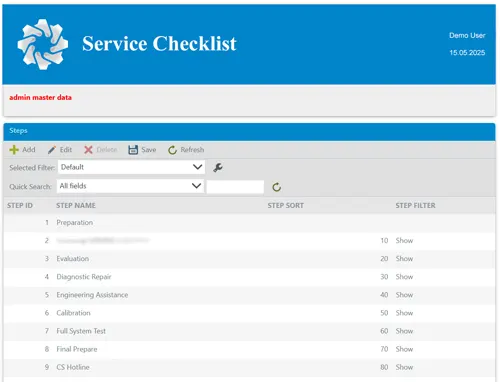Select the Preparation row

[249, 223]
